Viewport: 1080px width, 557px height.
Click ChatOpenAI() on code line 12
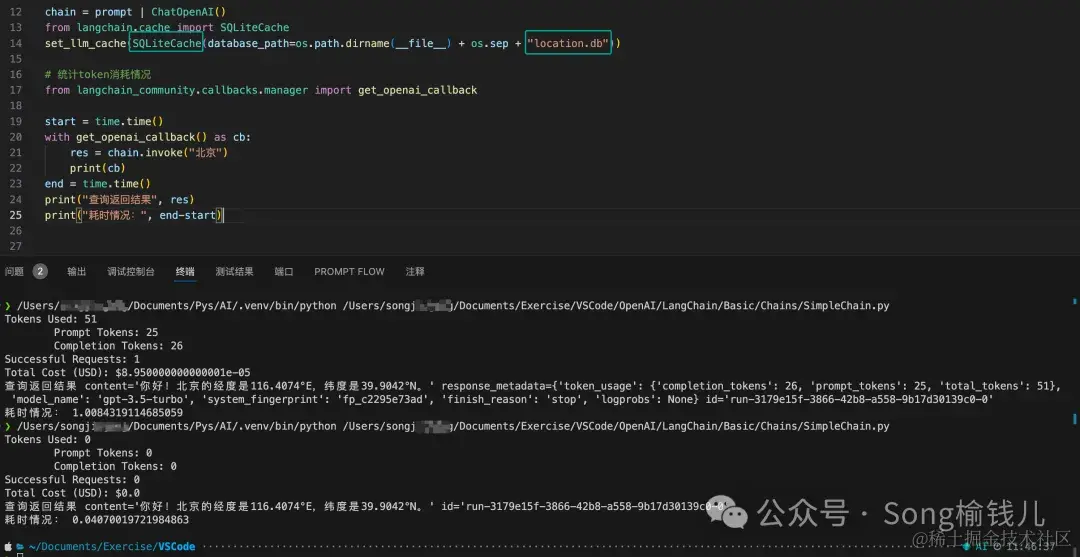[189, 12]
